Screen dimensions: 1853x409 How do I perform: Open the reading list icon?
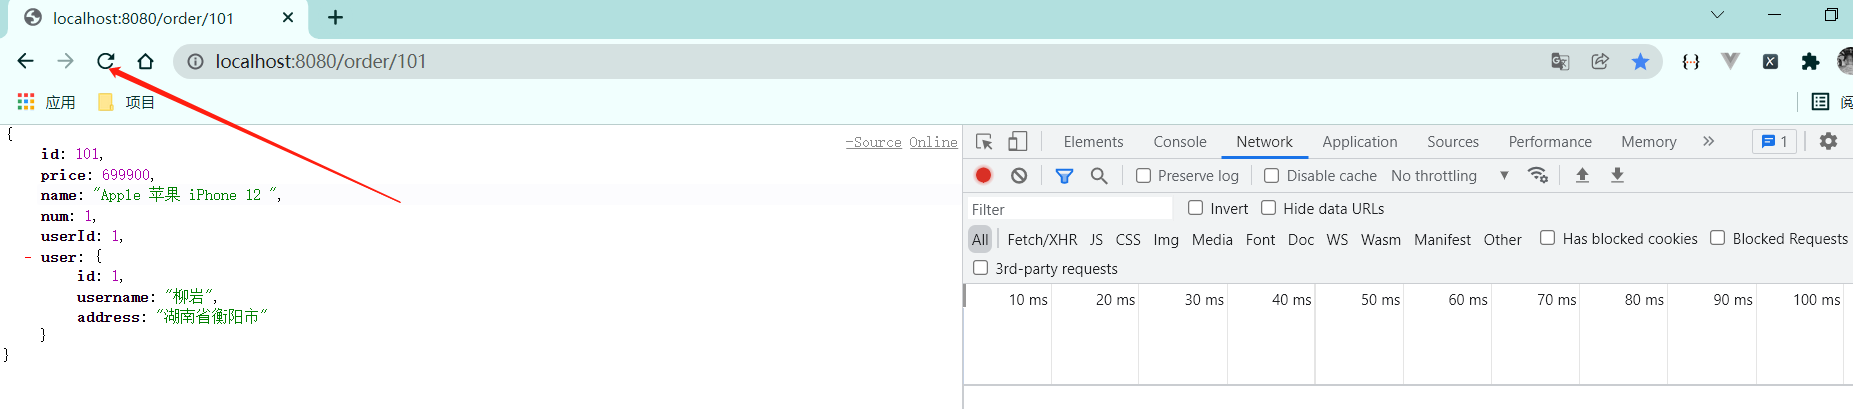click(1820, 102)
